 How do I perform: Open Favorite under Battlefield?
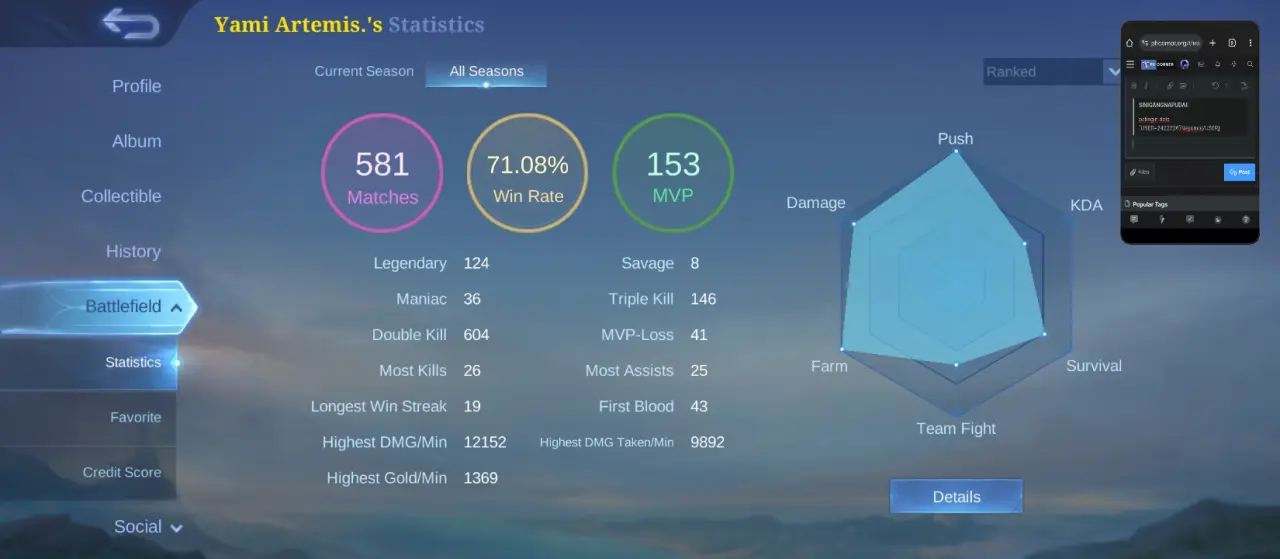point(135,417)
